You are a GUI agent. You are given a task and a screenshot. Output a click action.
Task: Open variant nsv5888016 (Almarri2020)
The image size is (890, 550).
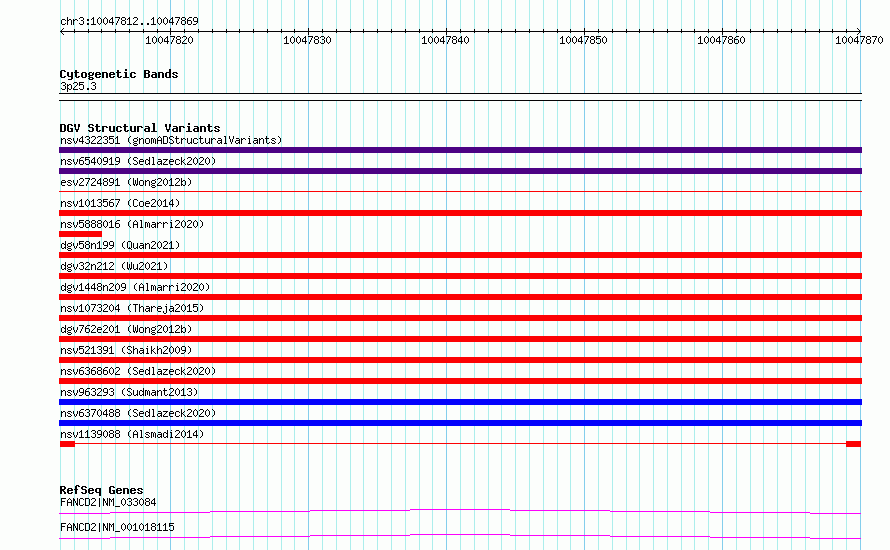pos(132,224)
